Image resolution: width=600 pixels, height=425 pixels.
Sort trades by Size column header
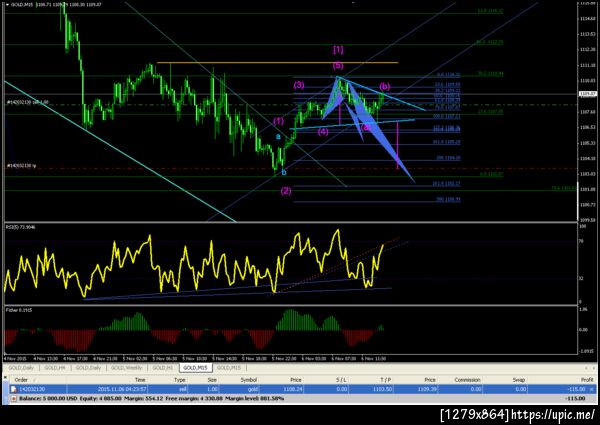pyautogui.click(x=212, y=380)
